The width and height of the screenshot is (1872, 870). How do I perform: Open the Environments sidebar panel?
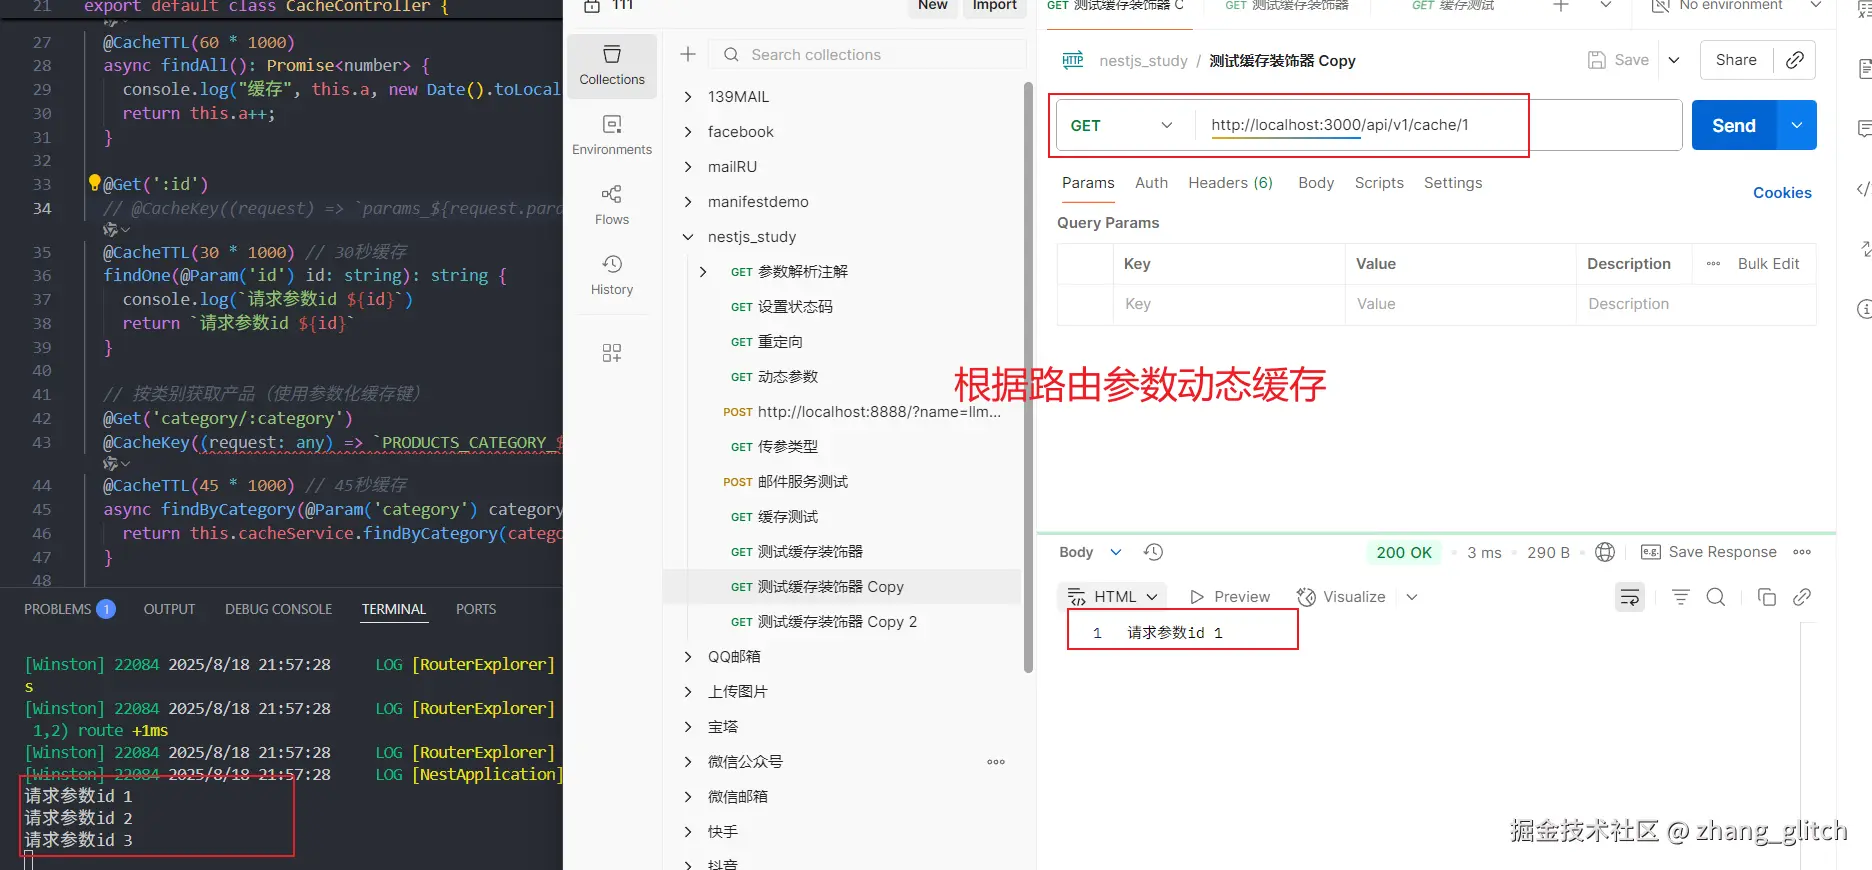pyautogui.click(x=612, y=135)
